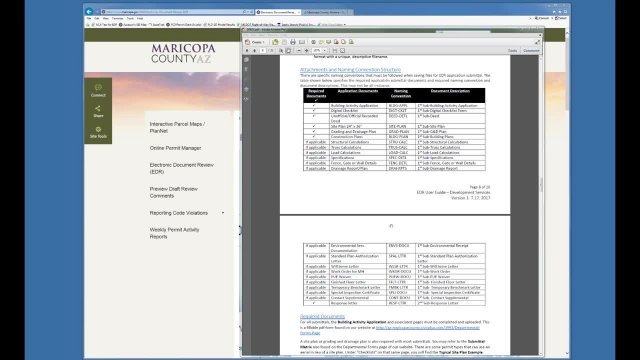Choose the hand pan tool in Acrobat
This screenshot has height=360, width=640.
(x=288, y=51)
